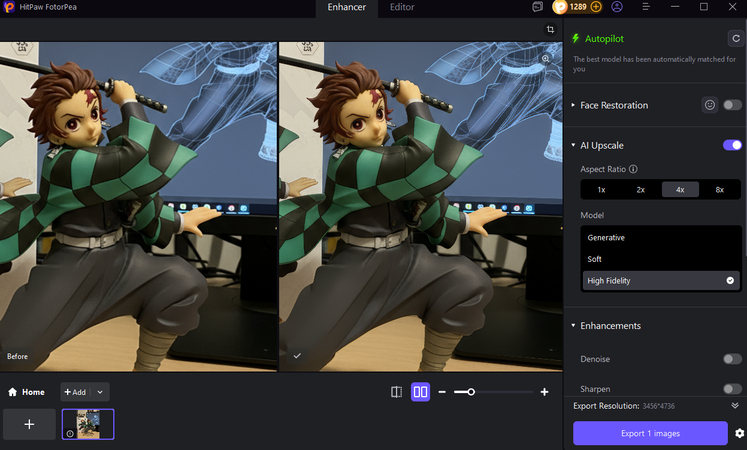Click the Before preview image
Viewport: 747px width, 450px height.
point(138,206)
